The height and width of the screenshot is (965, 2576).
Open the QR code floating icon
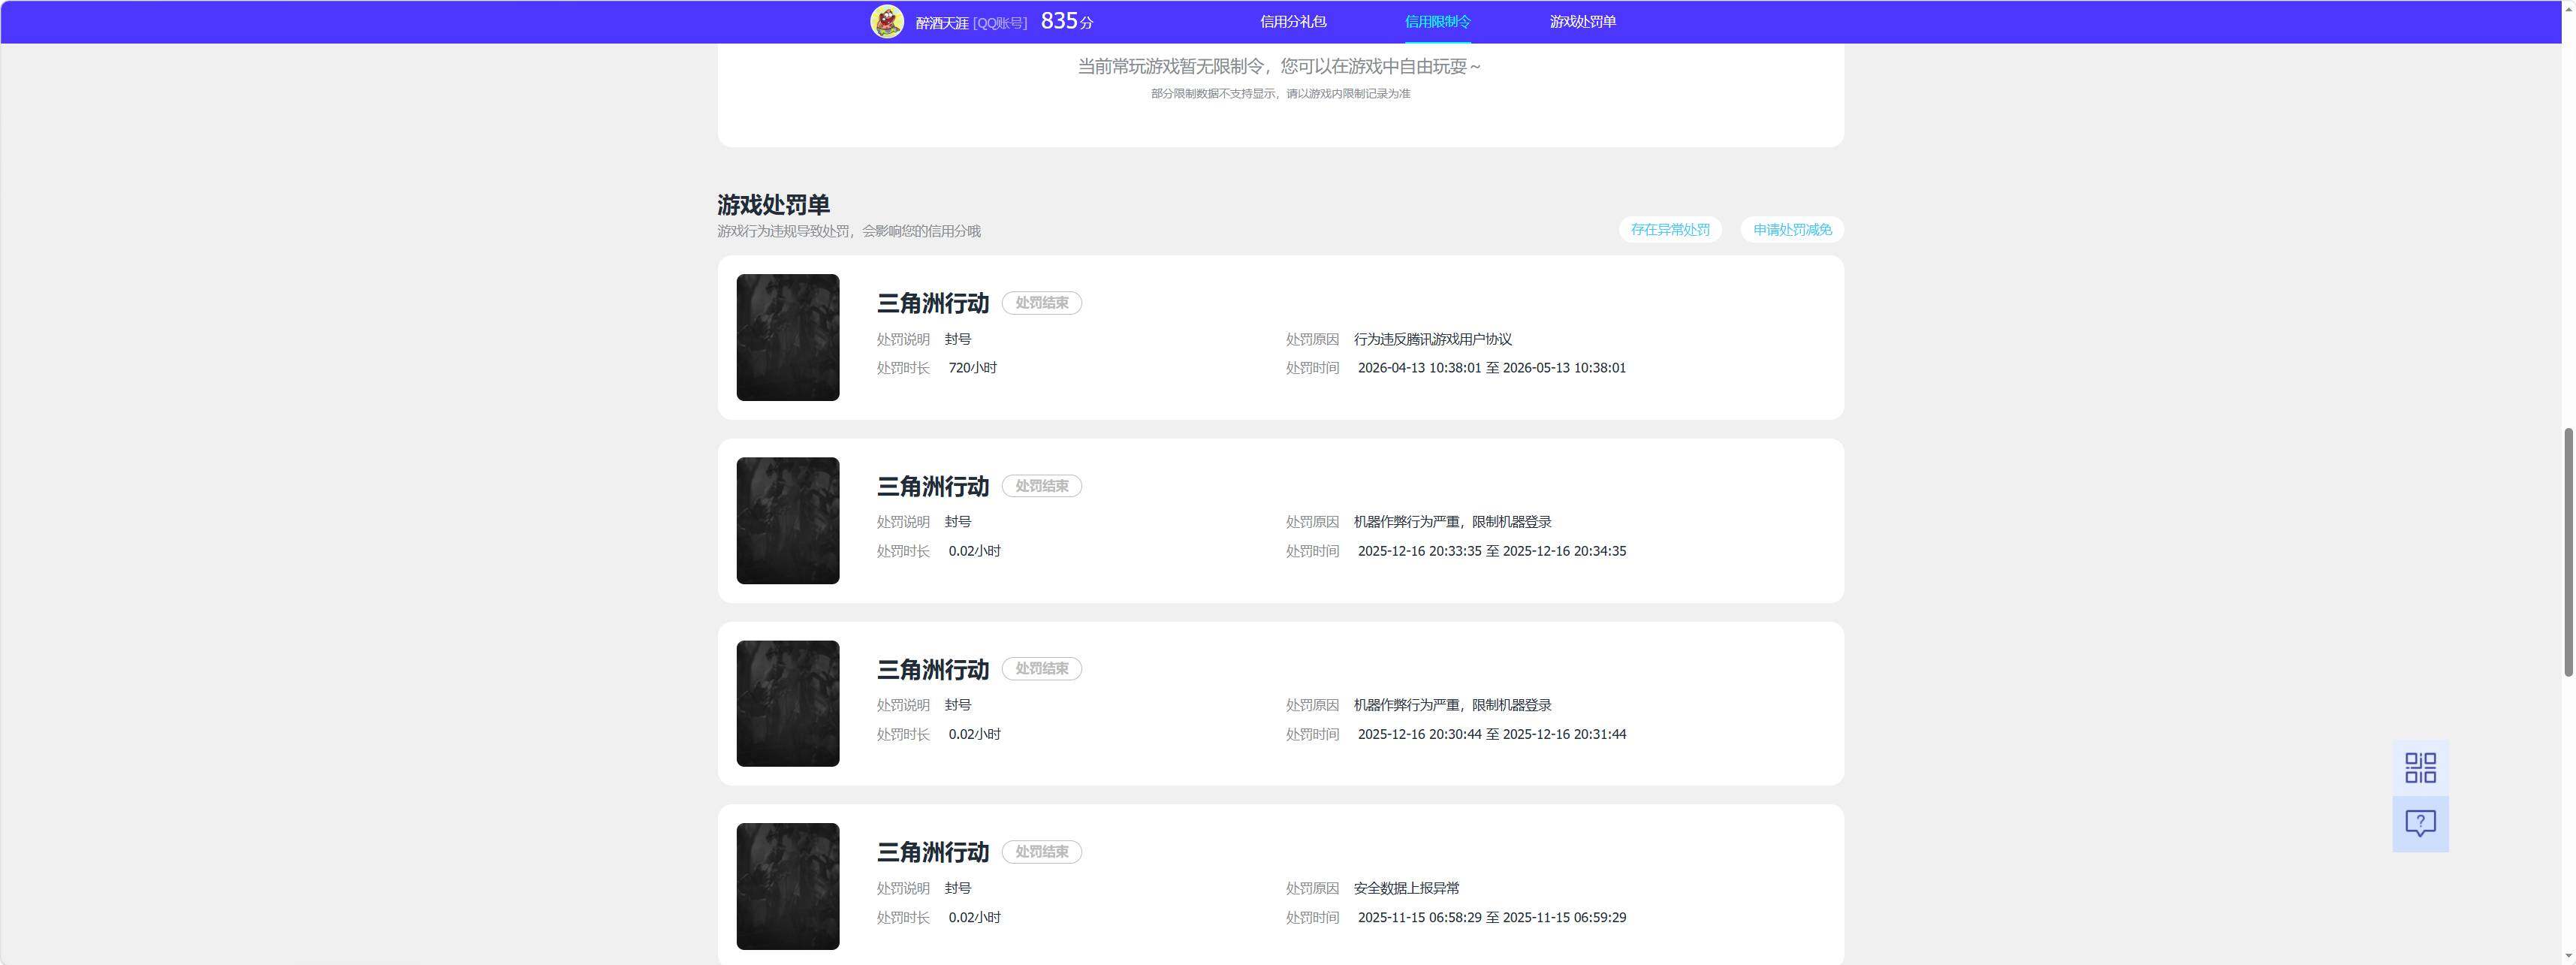(x=2420, y=768)
